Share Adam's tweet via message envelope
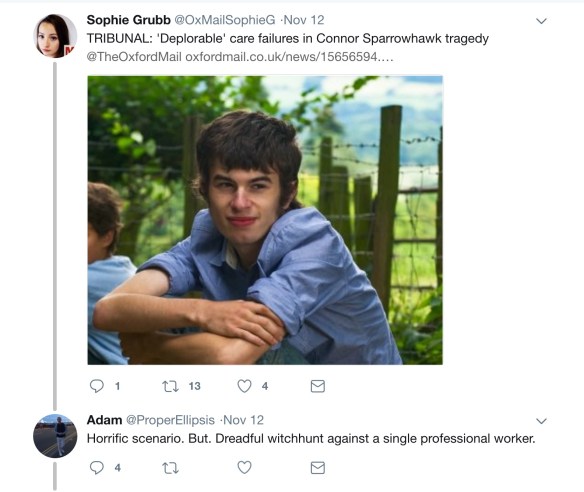584x492 pixels. tap(318, 468)
